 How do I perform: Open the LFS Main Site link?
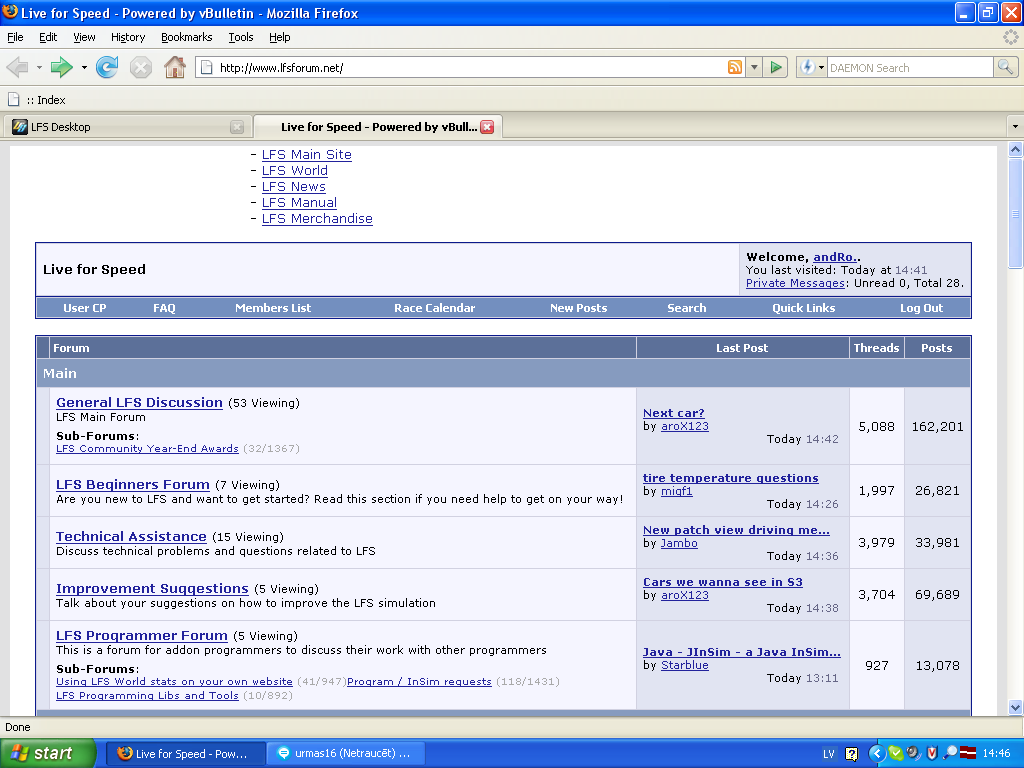pos(307,155)
